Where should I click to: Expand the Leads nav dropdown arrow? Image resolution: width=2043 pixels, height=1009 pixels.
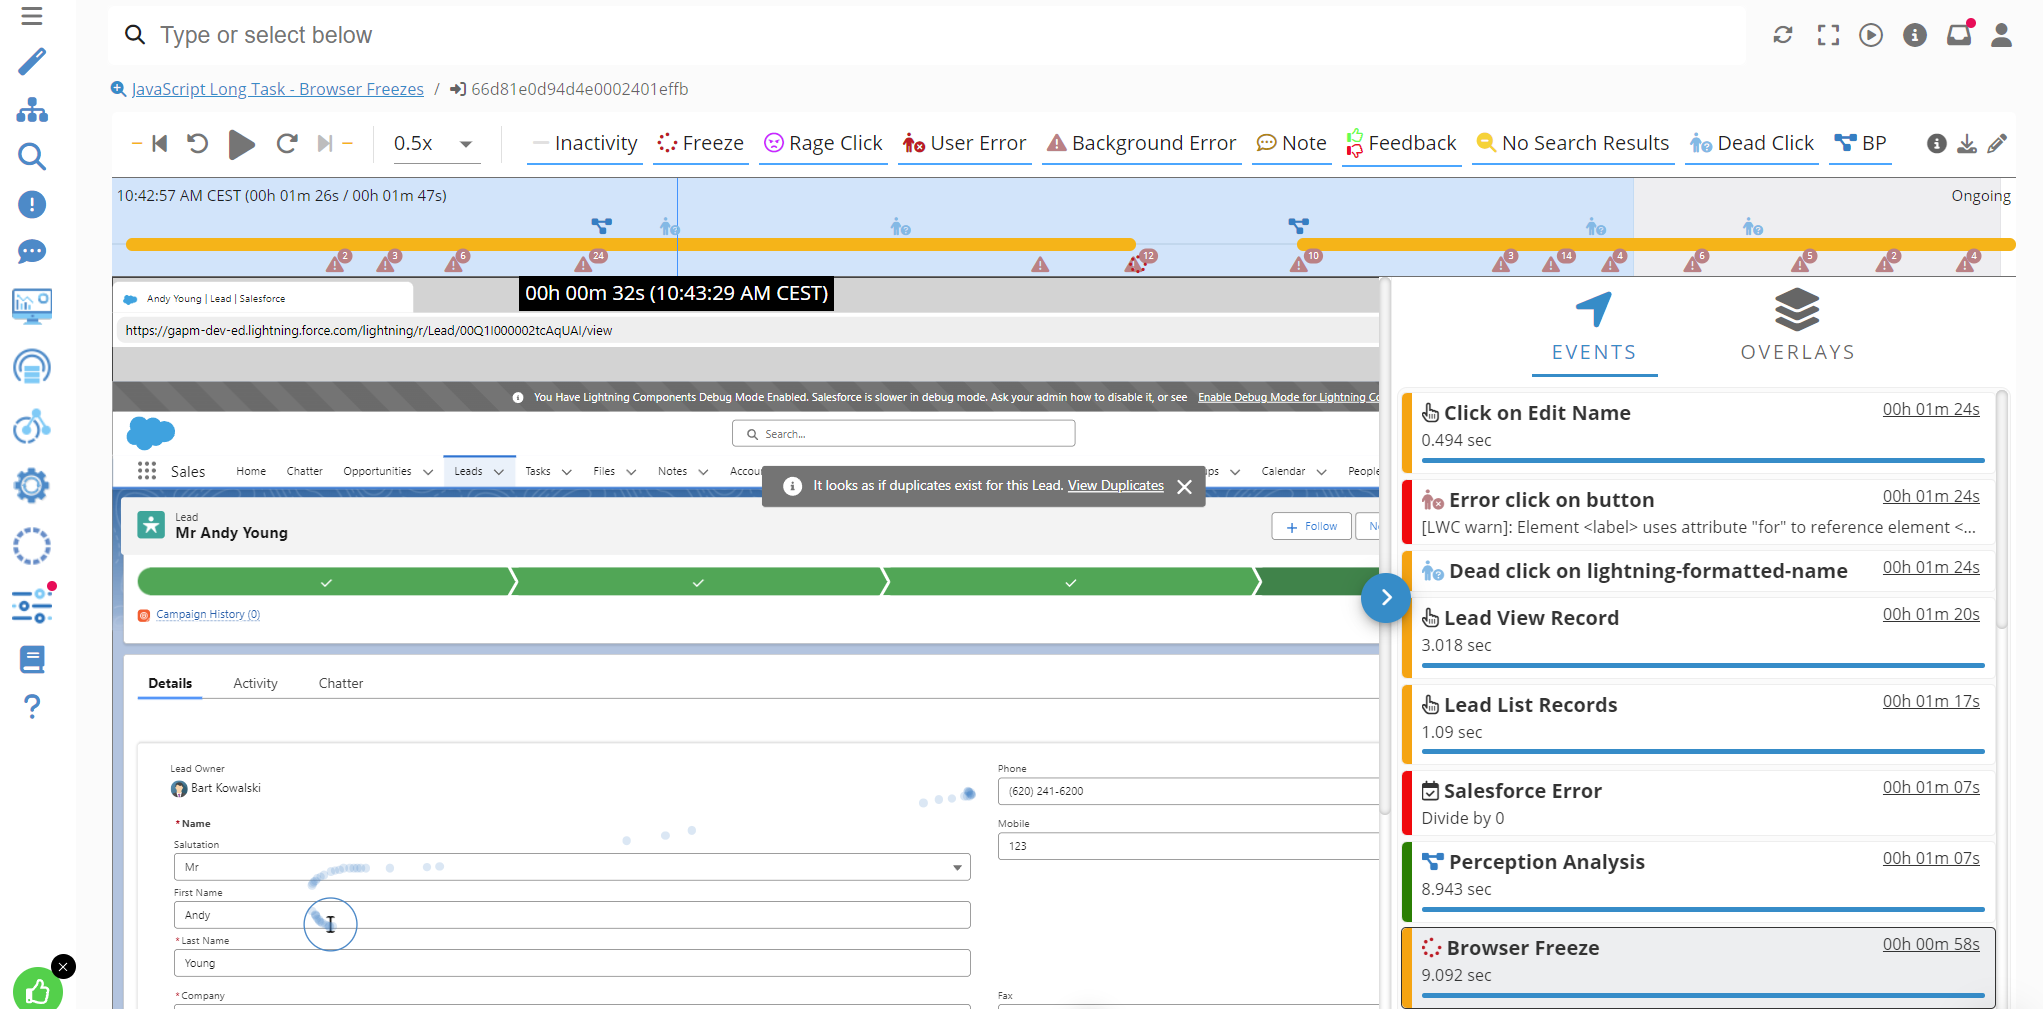(x=499, y=472)
